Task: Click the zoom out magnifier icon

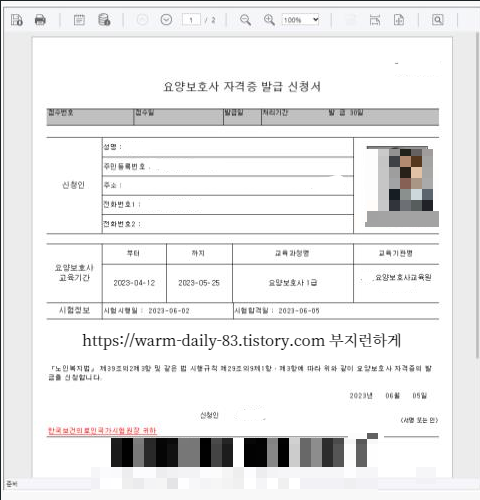Action: click(x=246, y=20)
